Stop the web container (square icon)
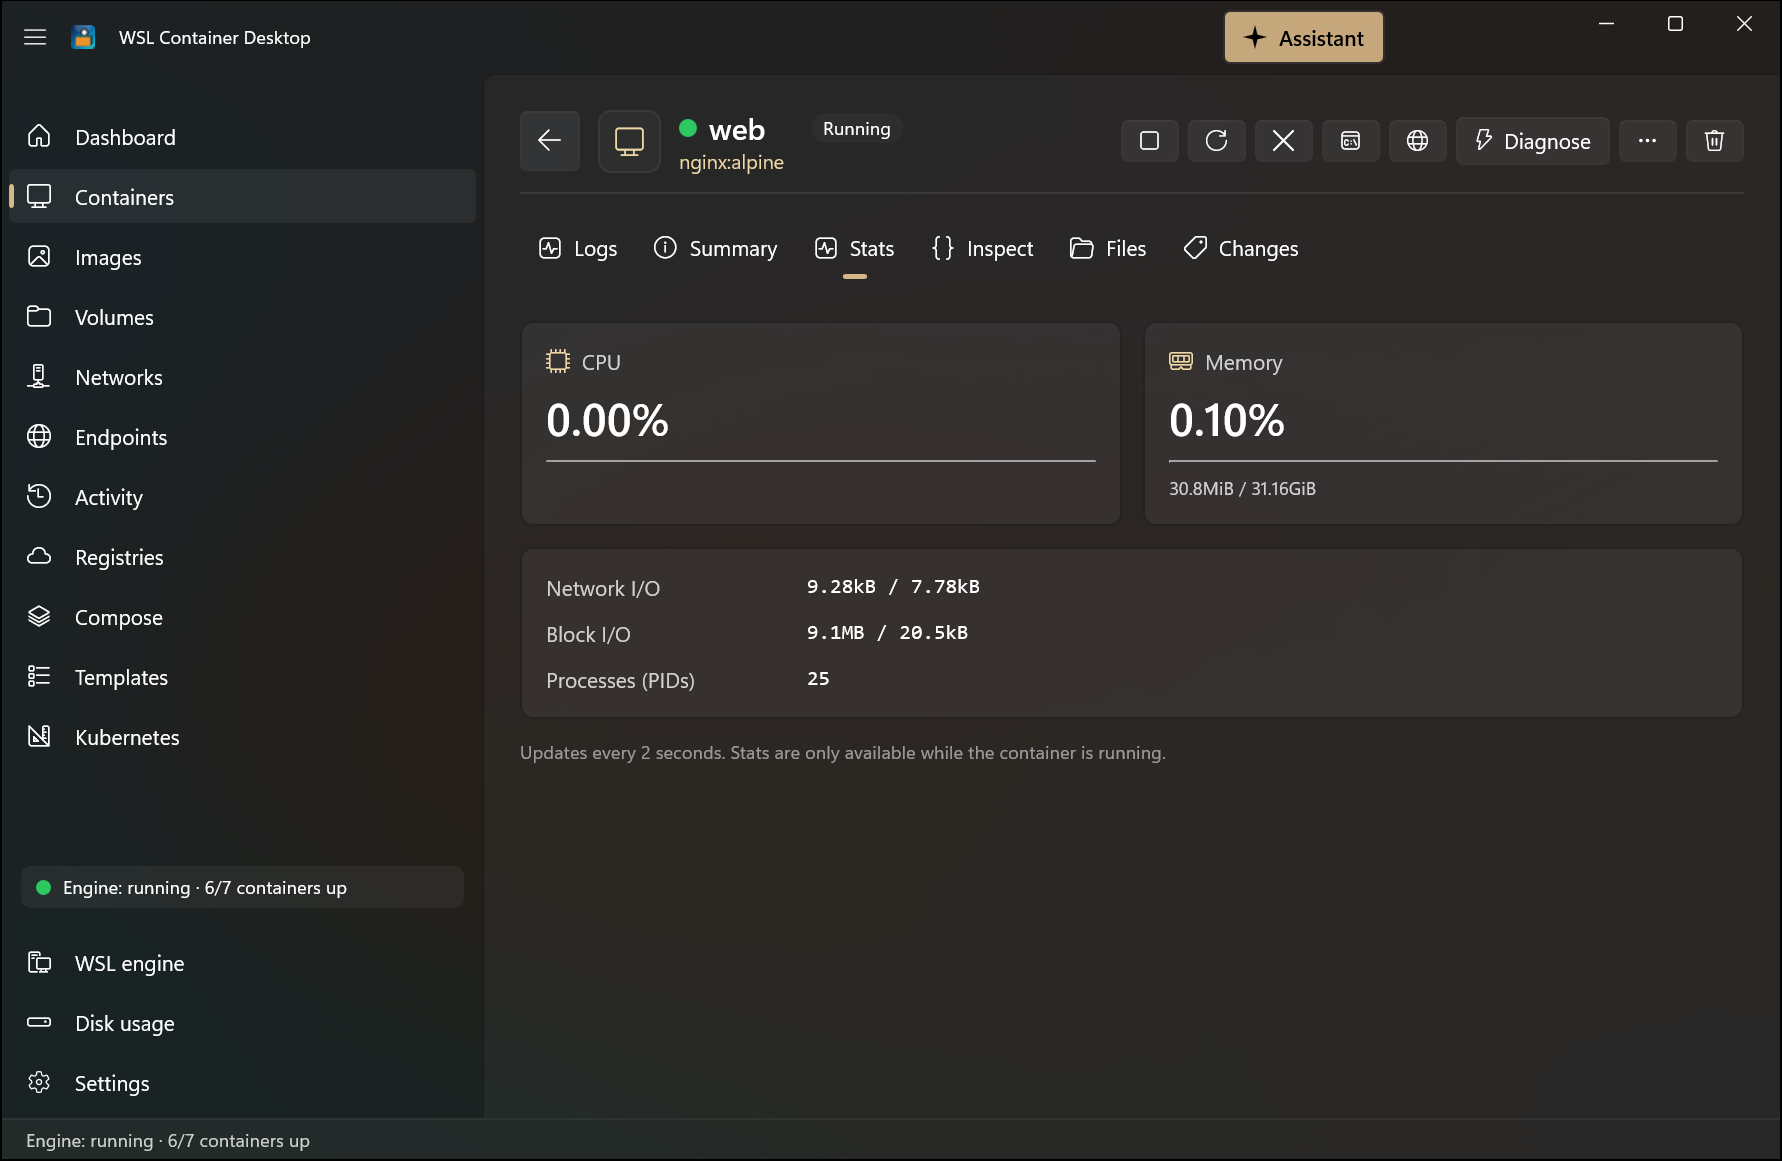The height and width of the screenshot is (1161, 1782). coord(1150,141)
